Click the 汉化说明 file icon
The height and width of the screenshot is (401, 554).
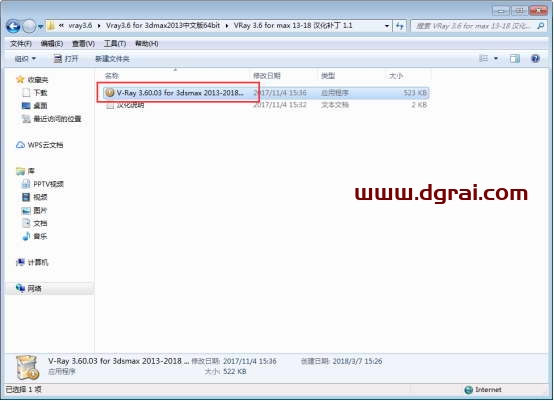pyautogui.click(x=110, y=105)
